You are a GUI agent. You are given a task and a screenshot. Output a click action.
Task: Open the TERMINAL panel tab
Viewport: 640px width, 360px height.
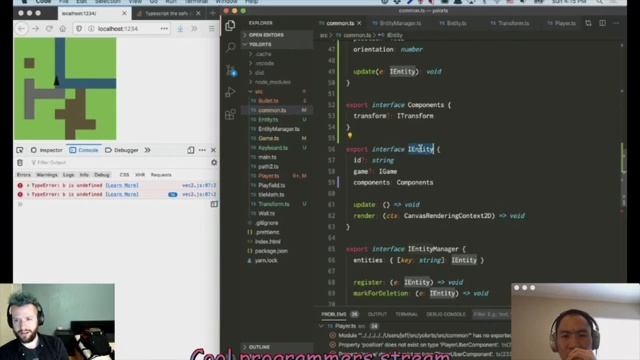point(406,314)
